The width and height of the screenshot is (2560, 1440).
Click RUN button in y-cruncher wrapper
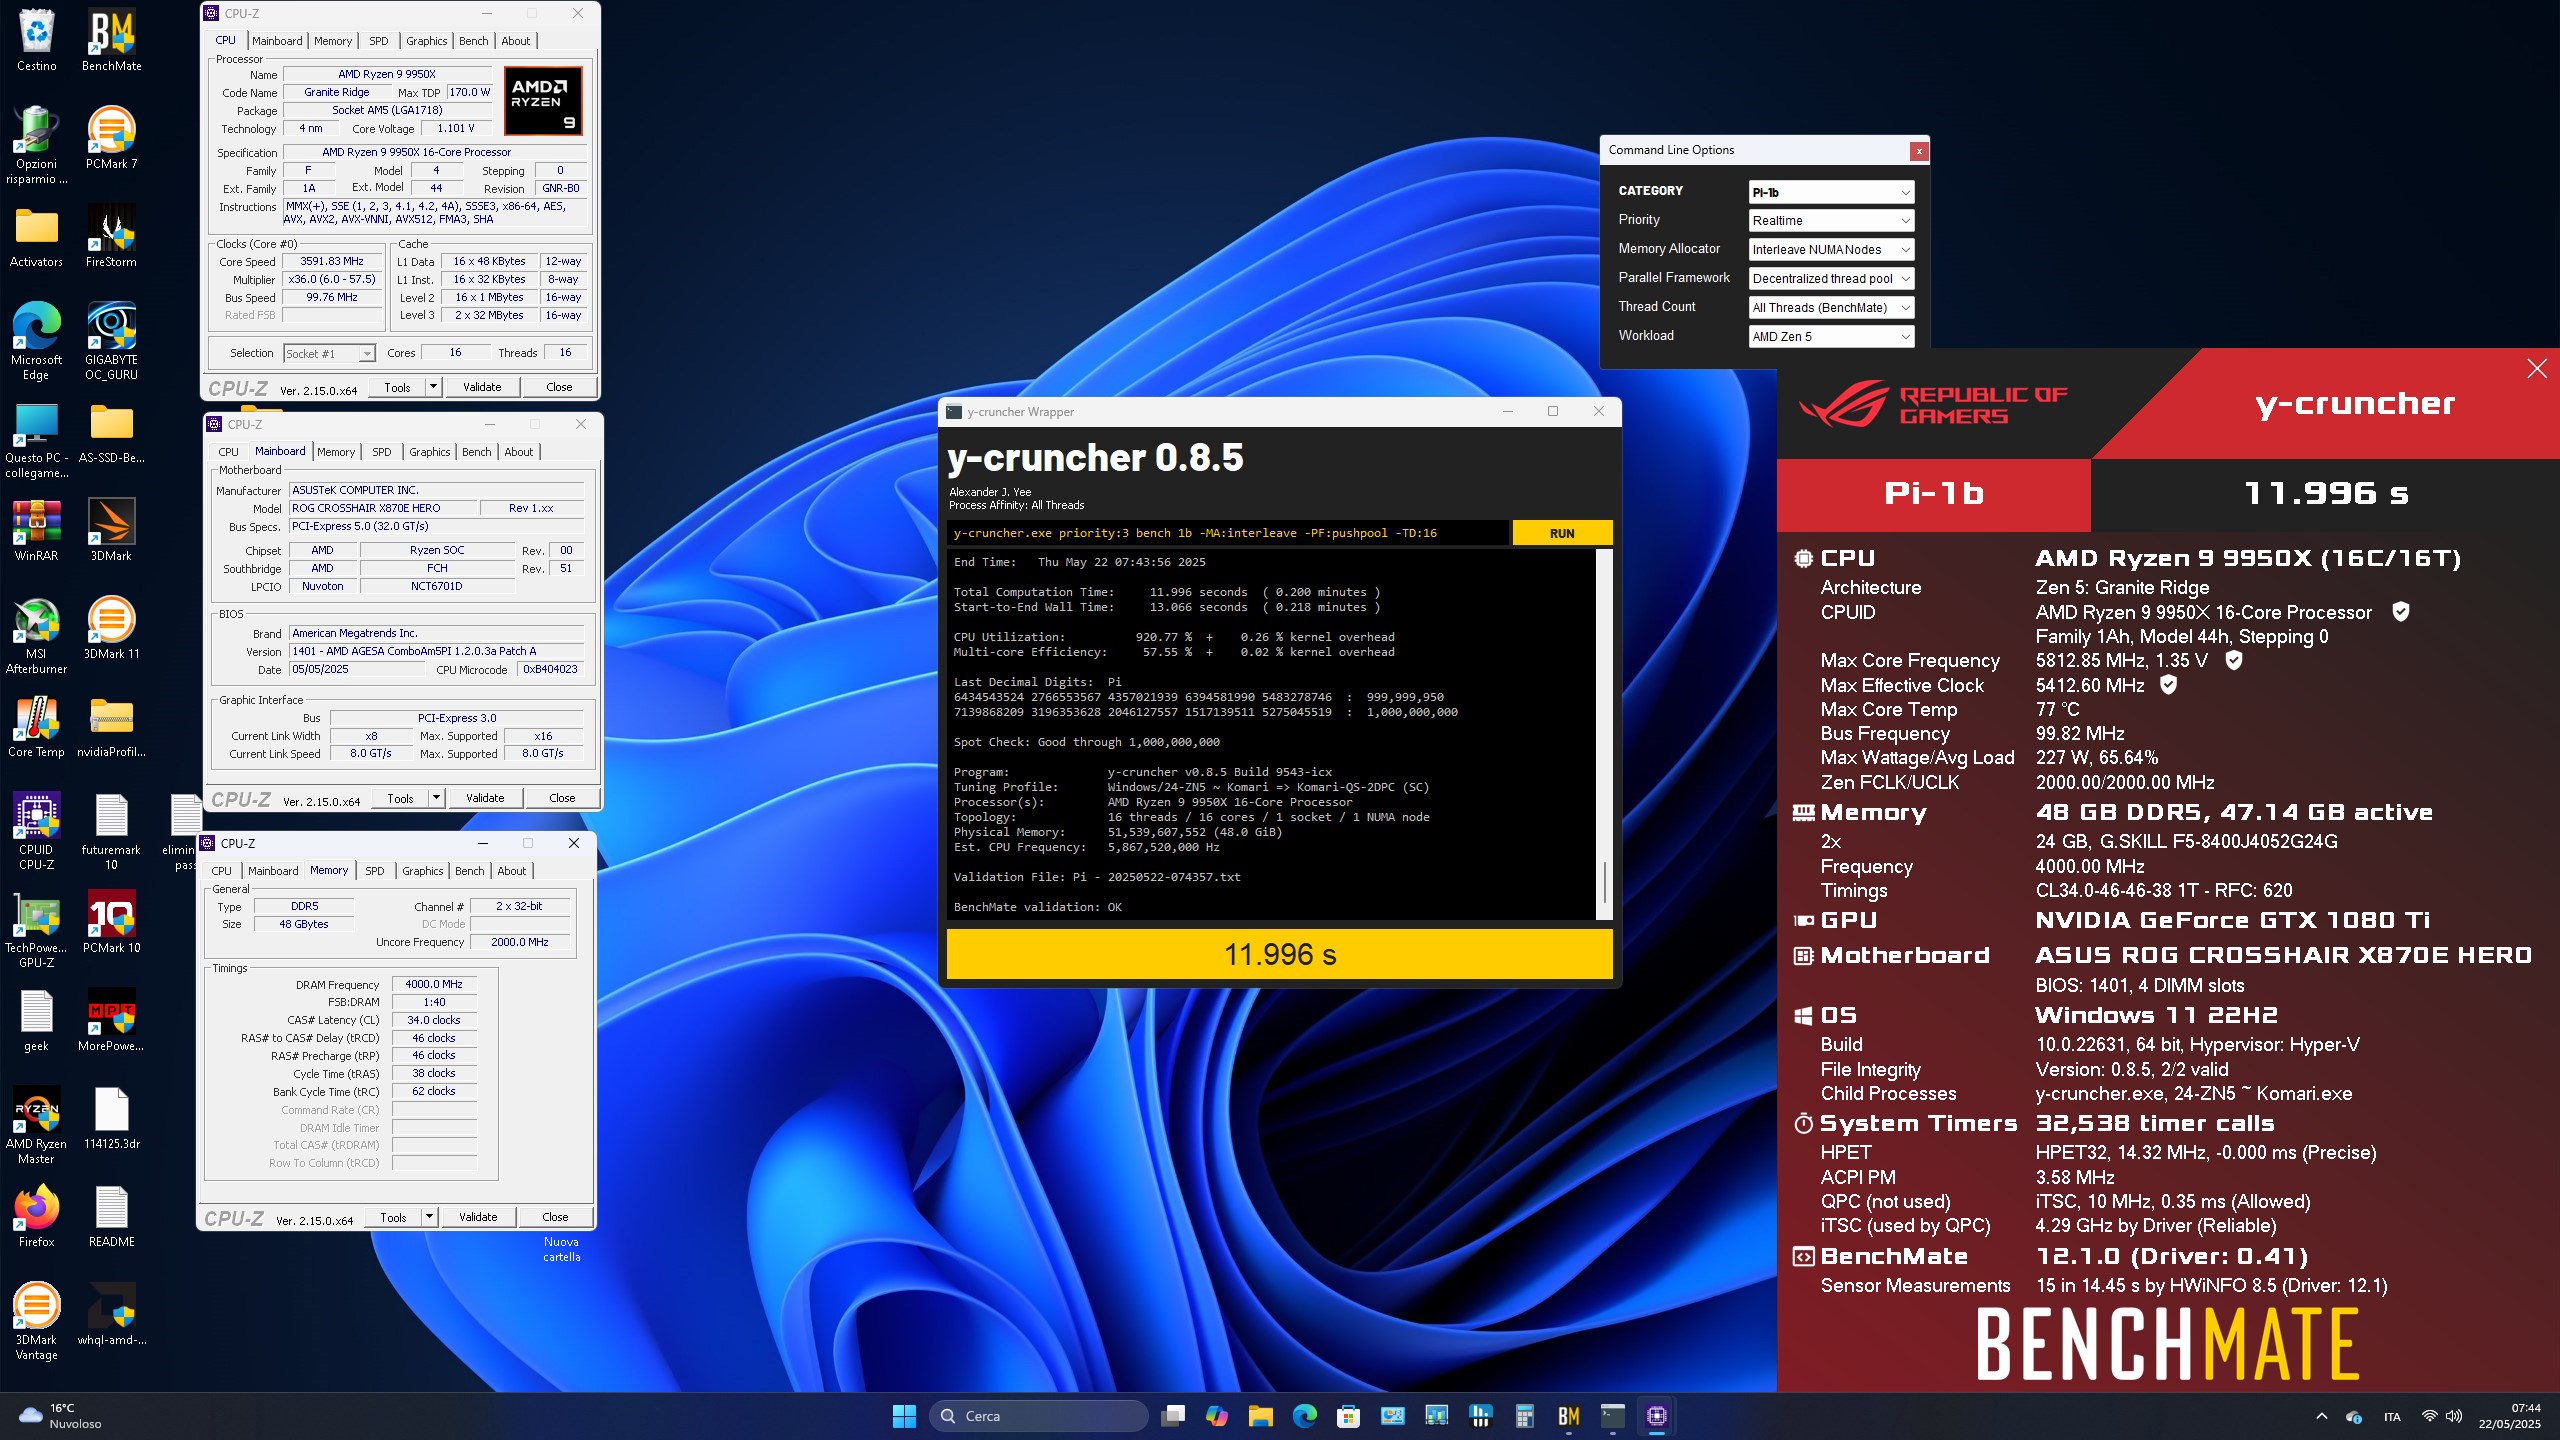point(1562,533)
